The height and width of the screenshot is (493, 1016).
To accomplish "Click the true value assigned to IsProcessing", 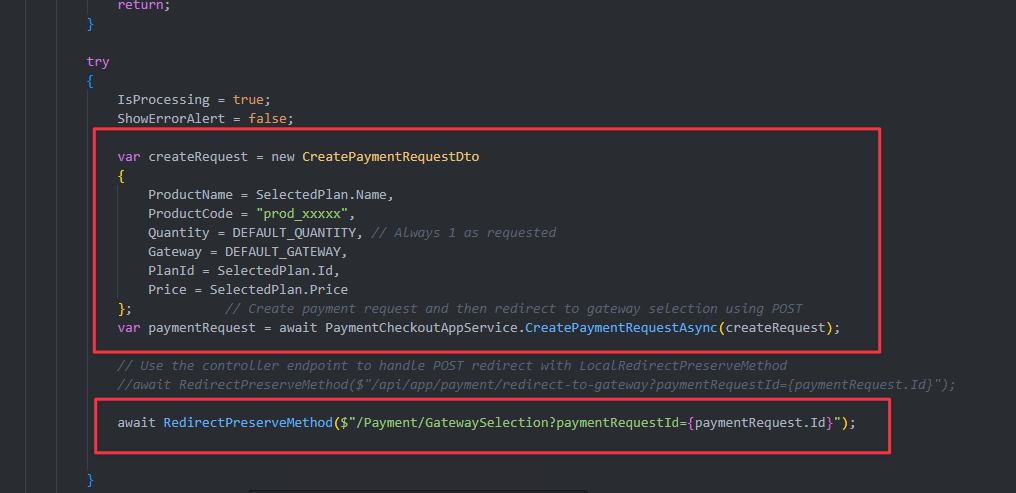I will point(248,100).
